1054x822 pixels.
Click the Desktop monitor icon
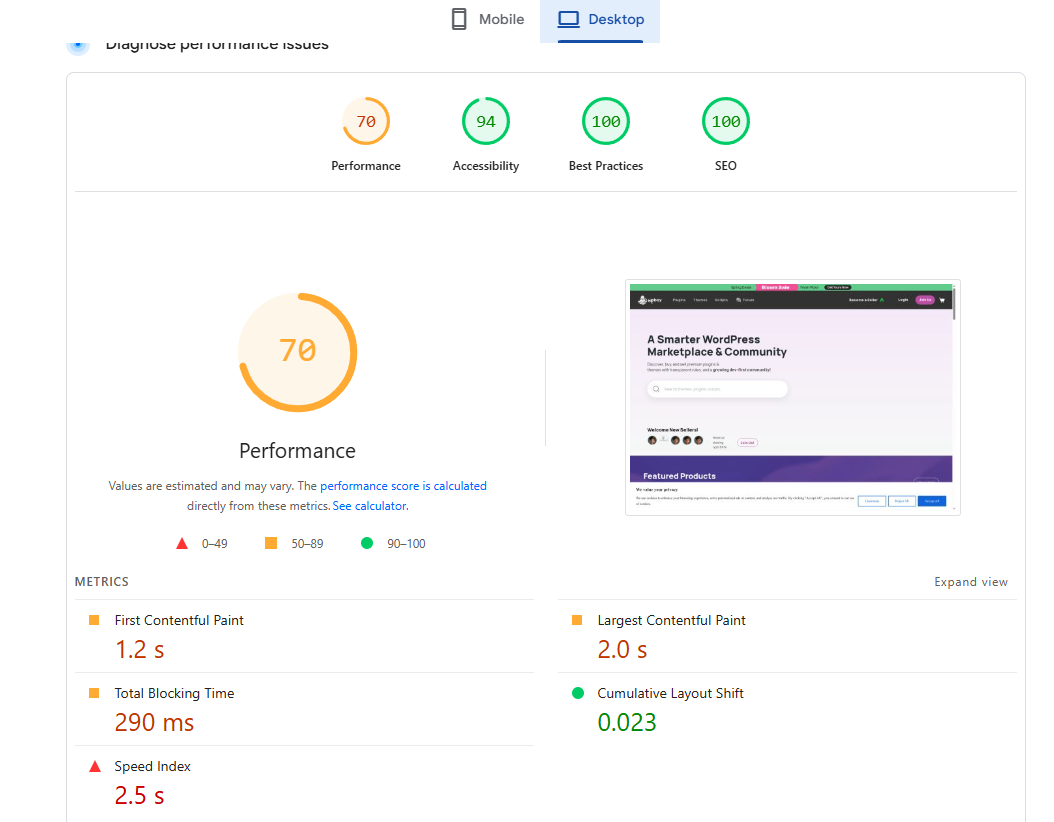pyautogui.click(x=569, y=19)
